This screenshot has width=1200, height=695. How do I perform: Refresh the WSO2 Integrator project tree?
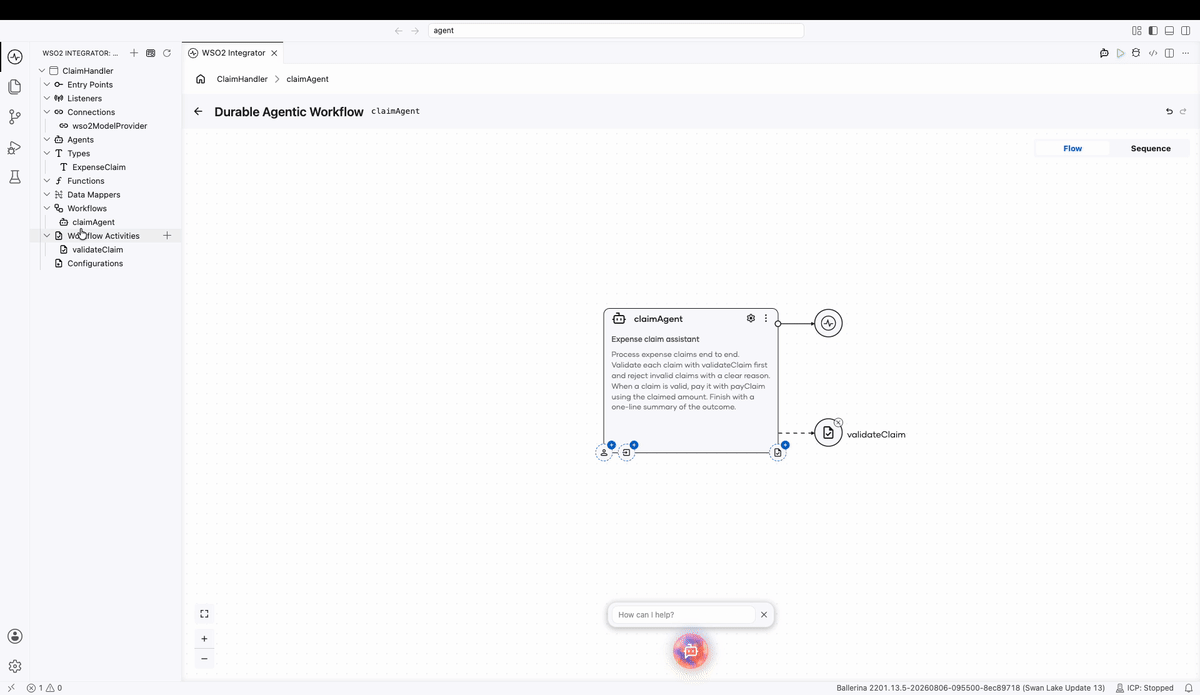[x=167, y=53]
